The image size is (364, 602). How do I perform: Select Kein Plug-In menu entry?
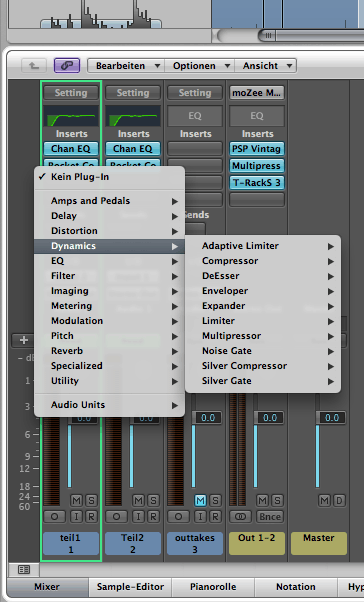[109, 177]
